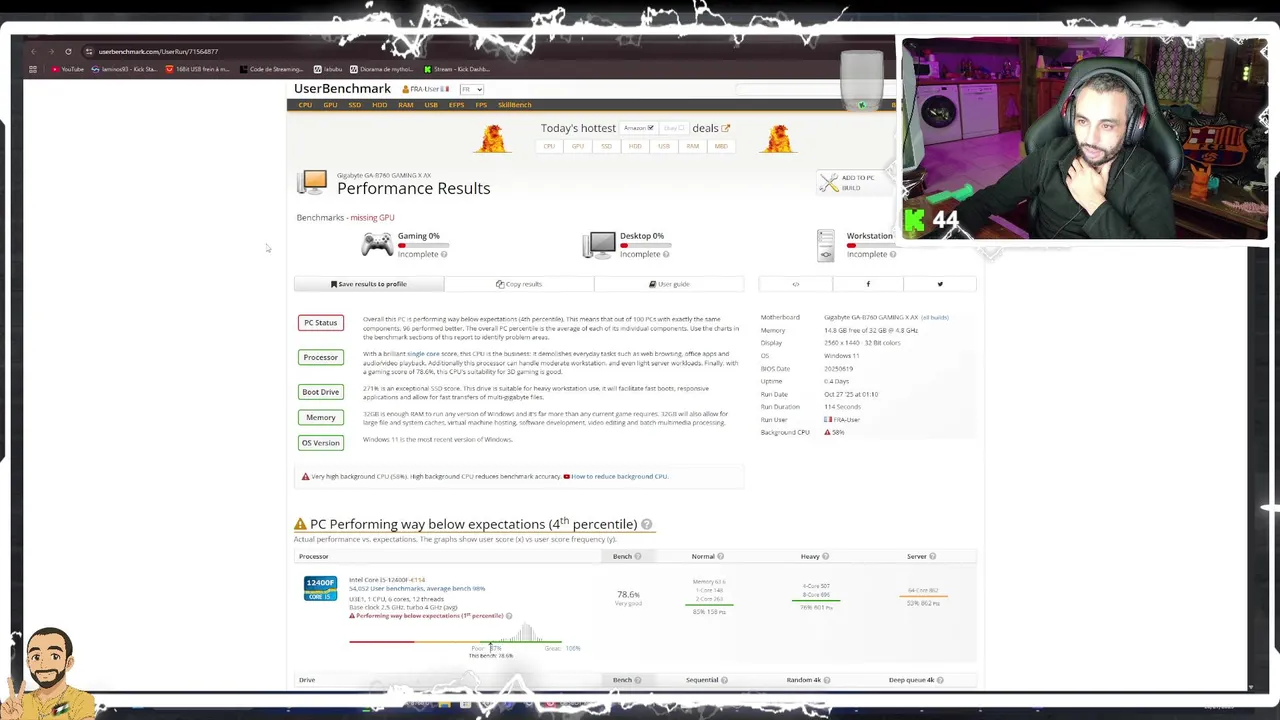Click the Sequential column help icon
Screen dimensions: 1280x720
[x=724, y=680]
